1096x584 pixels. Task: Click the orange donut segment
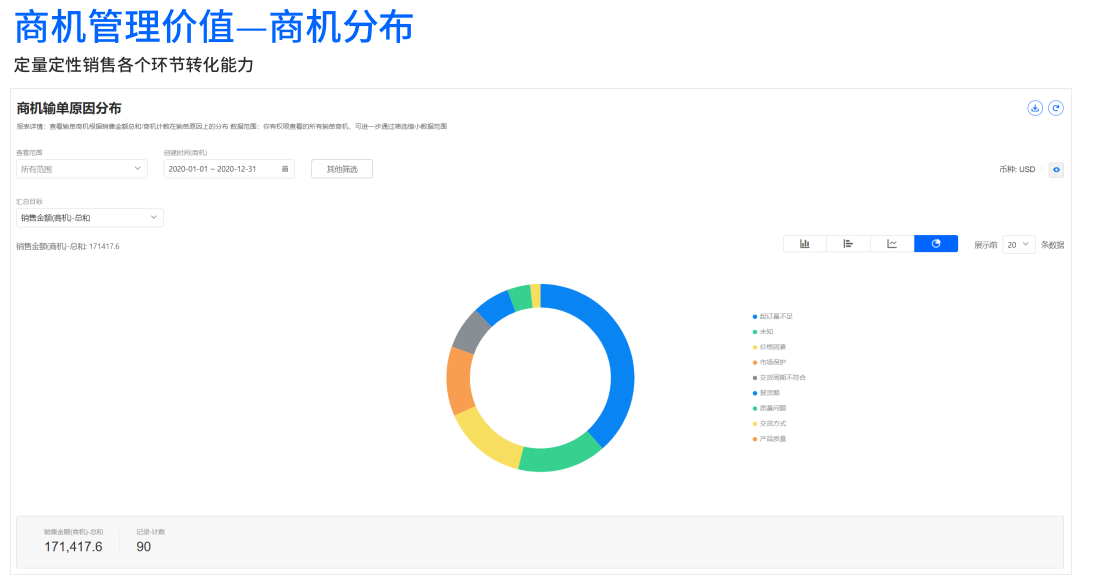(x=459, y=380)
